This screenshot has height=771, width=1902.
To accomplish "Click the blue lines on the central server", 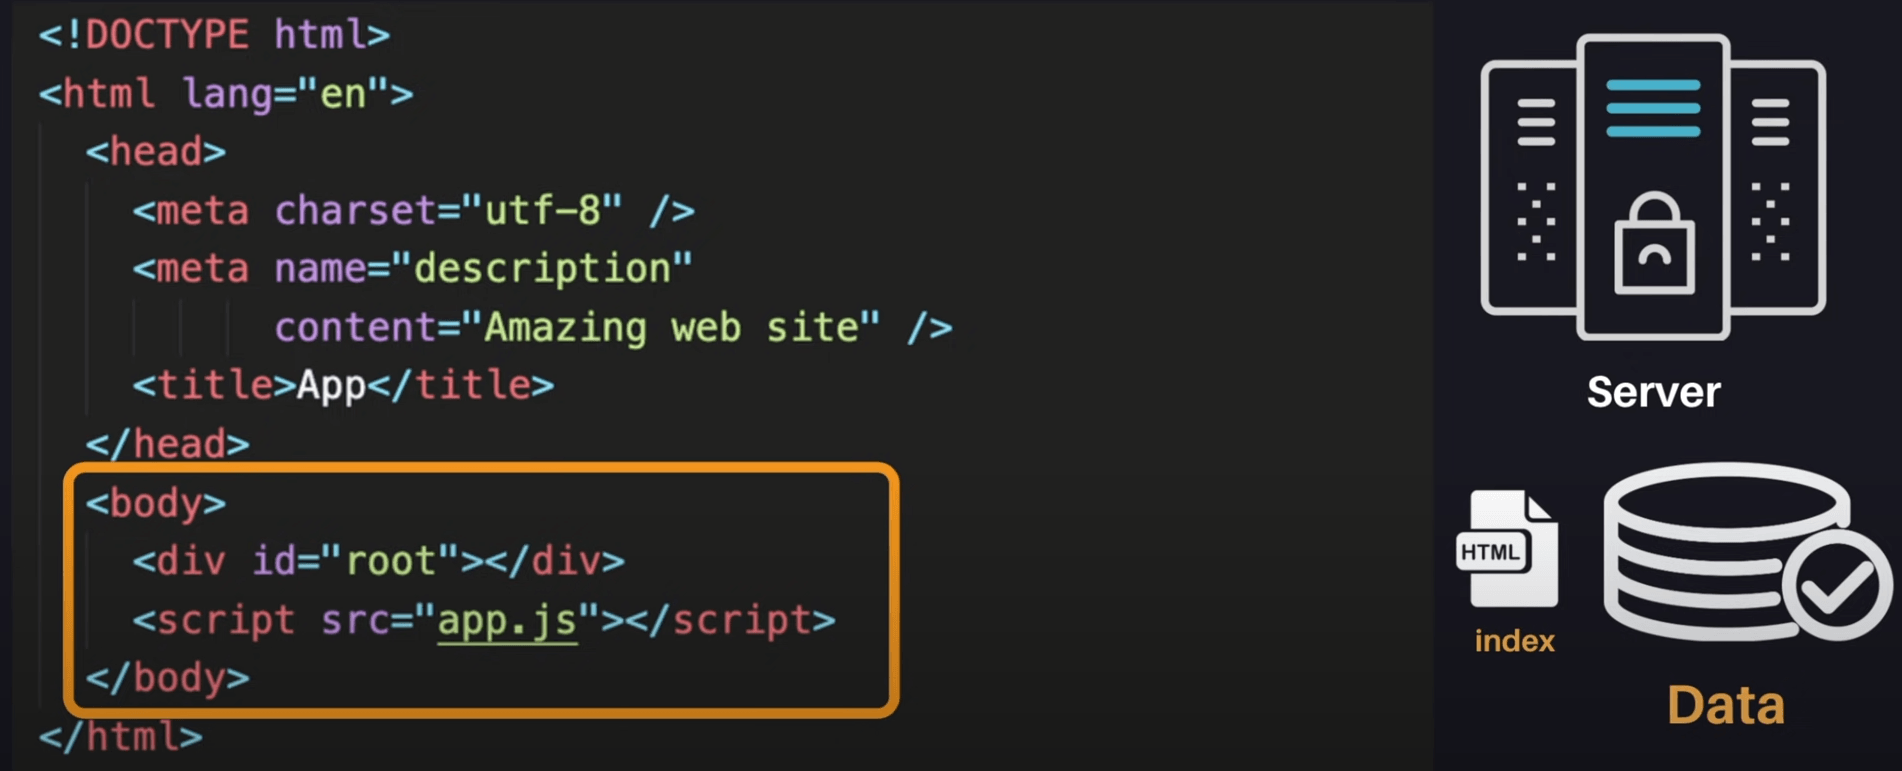I will point(1653,108).
